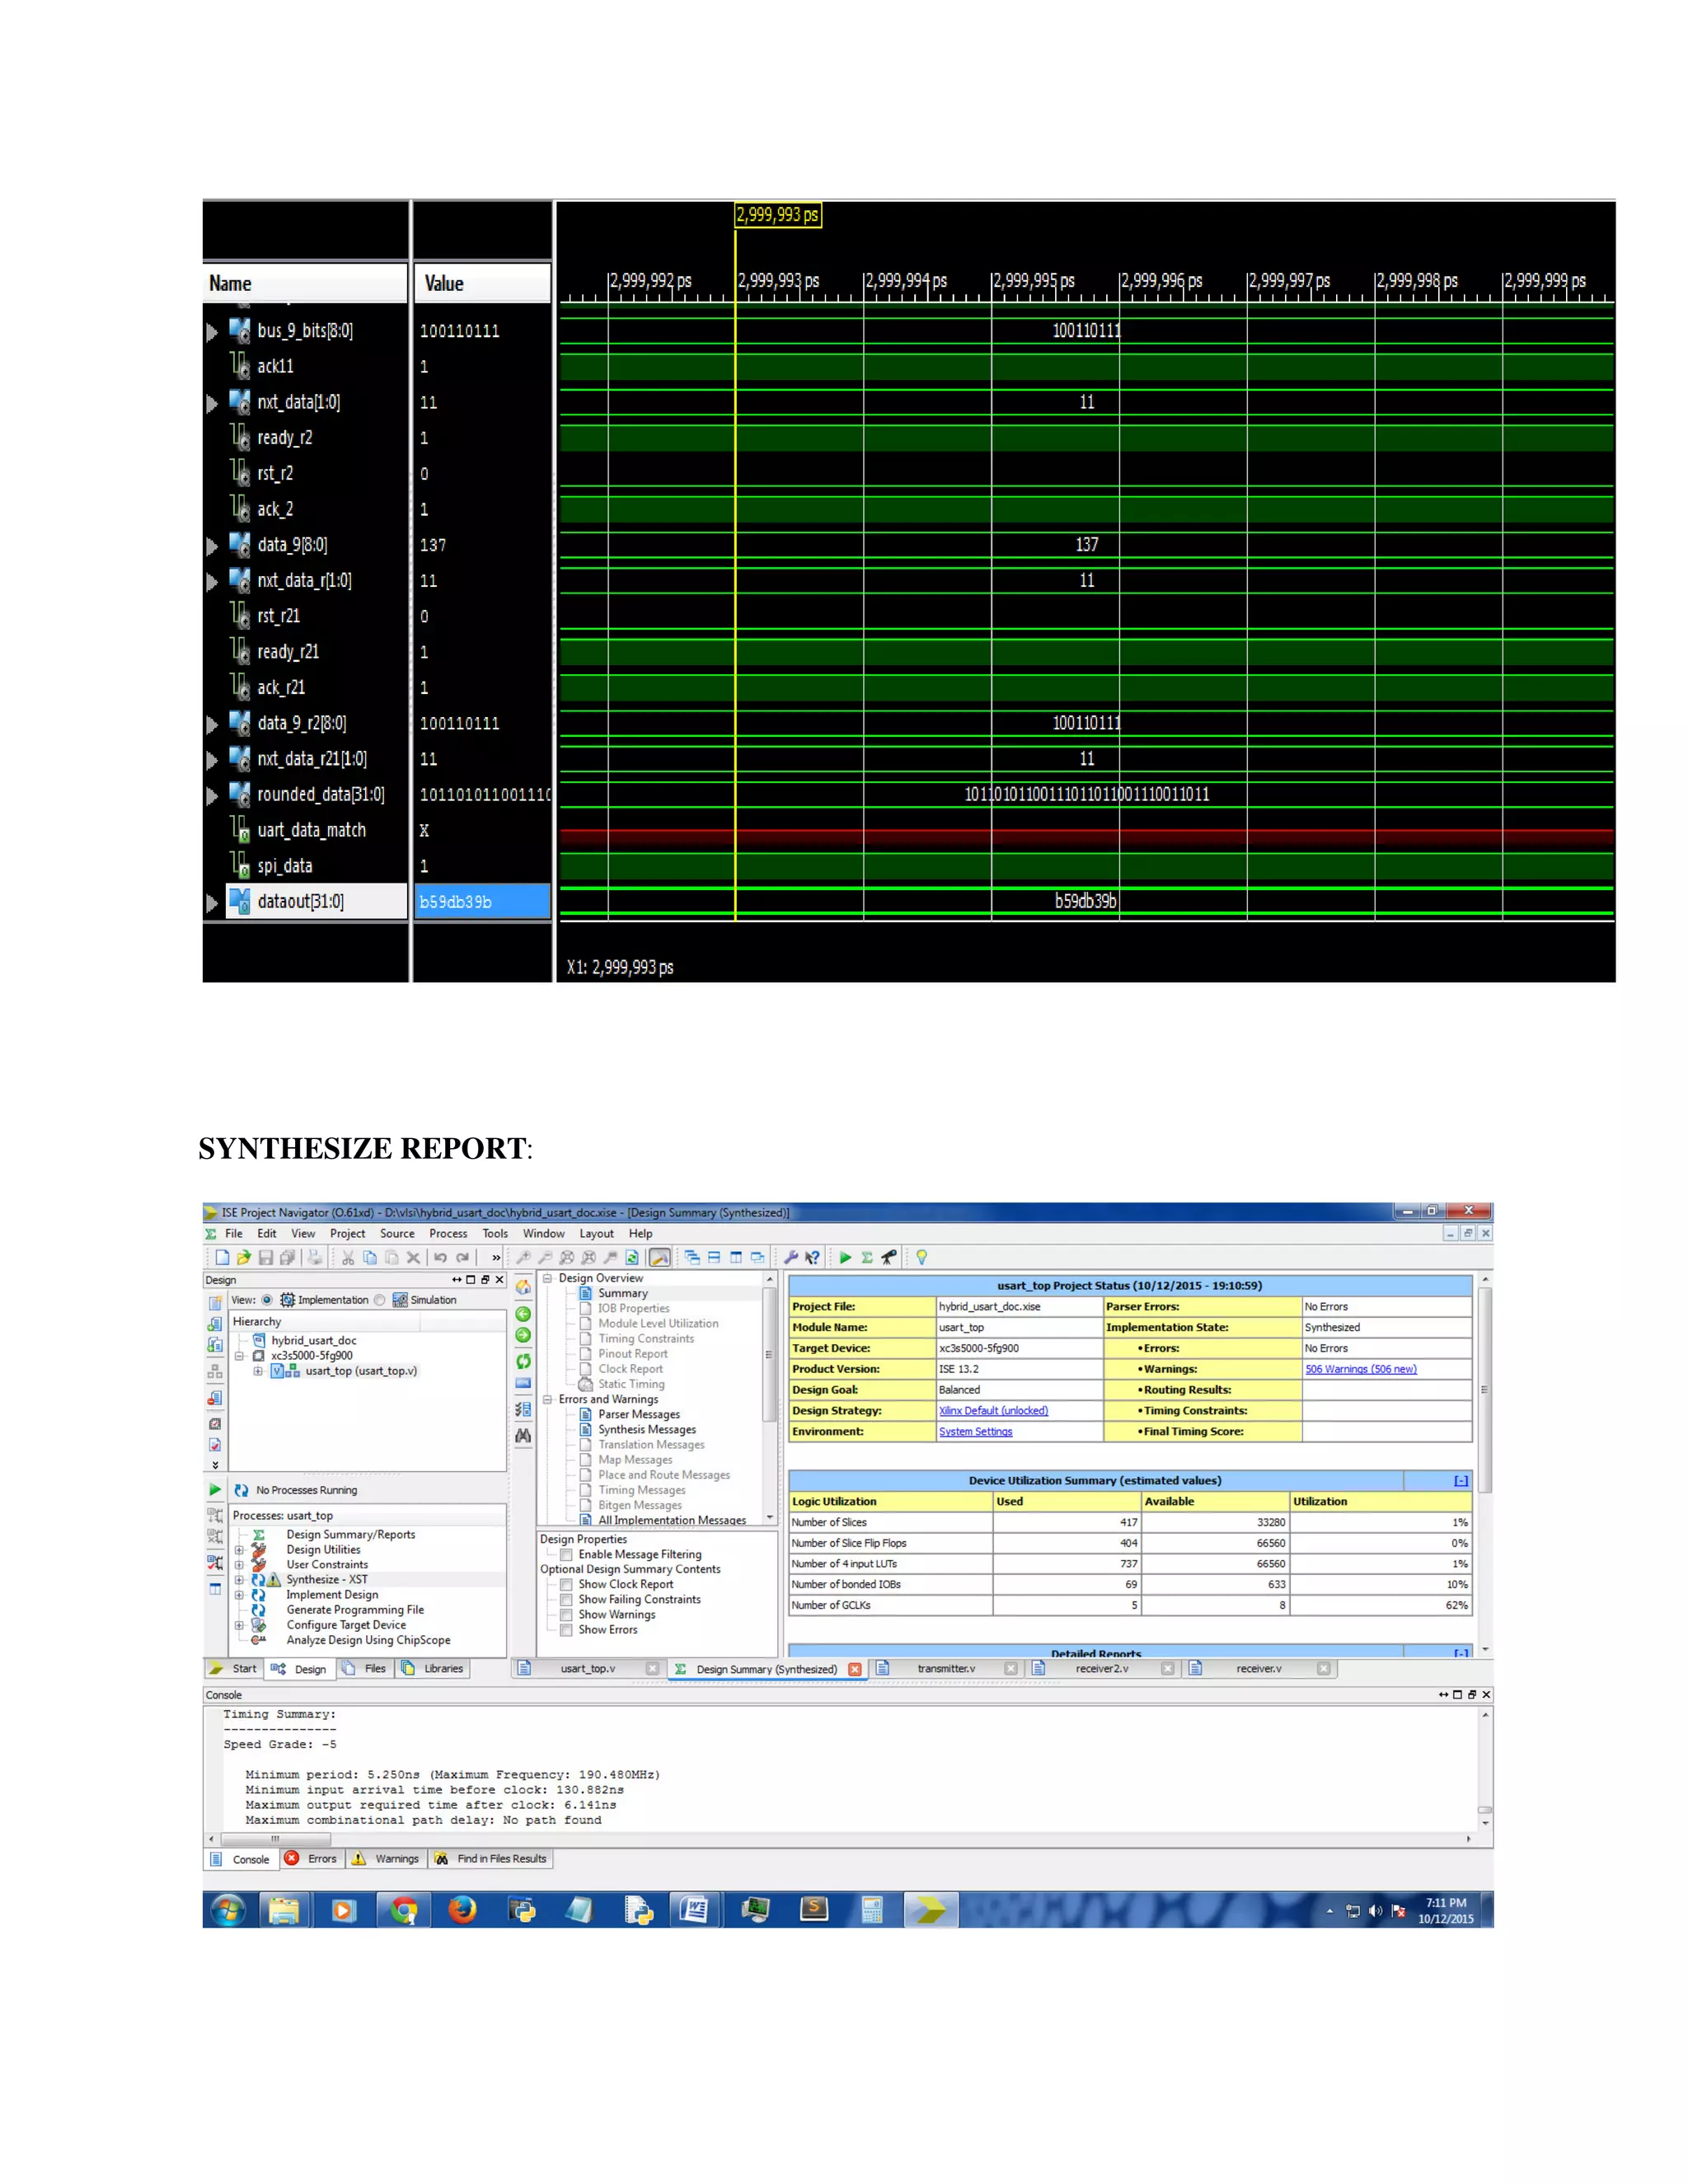Click the Windows Start orb
Image resolution: width=1688 pixels, height=2184 pixels.
click(x=228, y=1910)
